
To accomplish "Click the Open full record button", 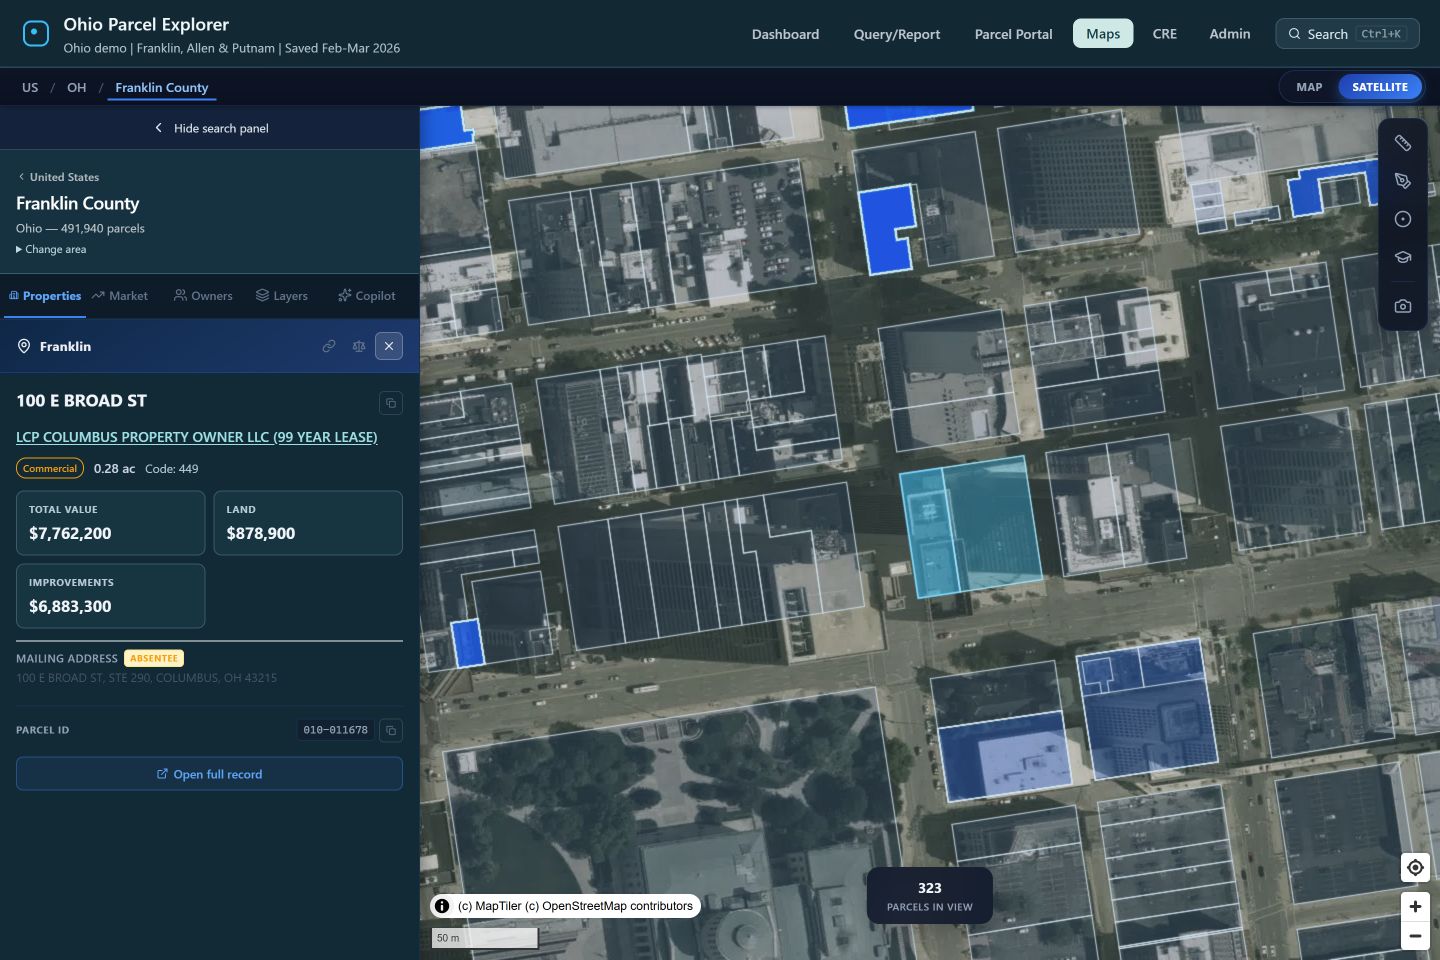I will 210,774.
